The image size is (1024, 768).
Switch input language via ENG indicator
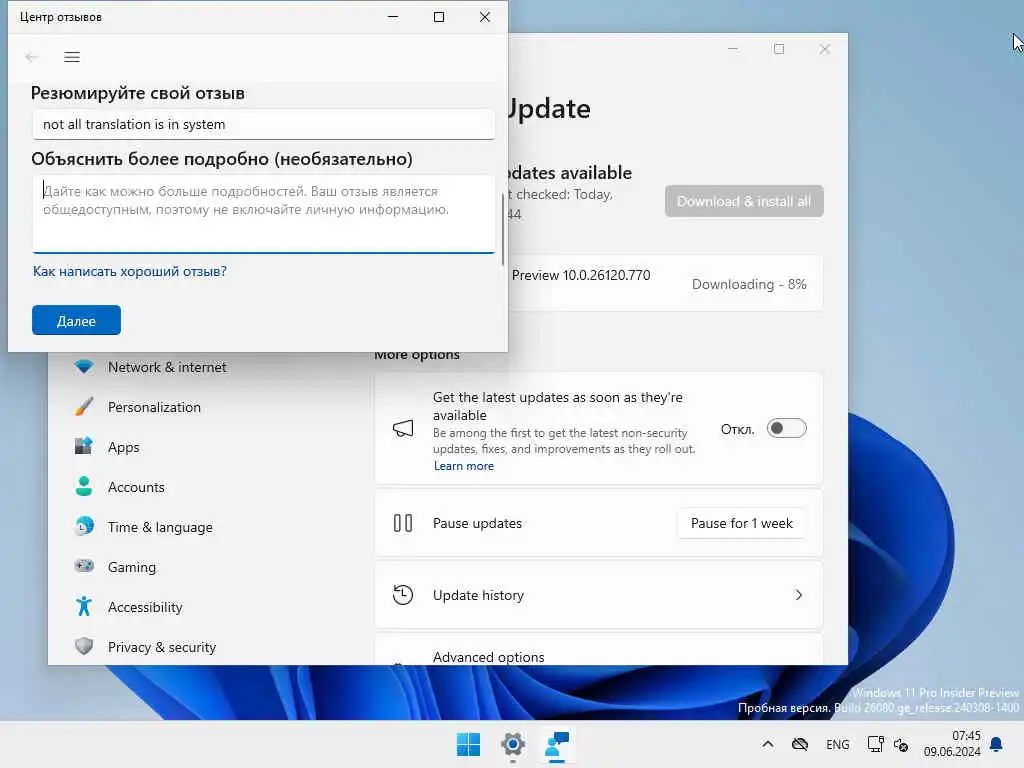tap(837, 744)
